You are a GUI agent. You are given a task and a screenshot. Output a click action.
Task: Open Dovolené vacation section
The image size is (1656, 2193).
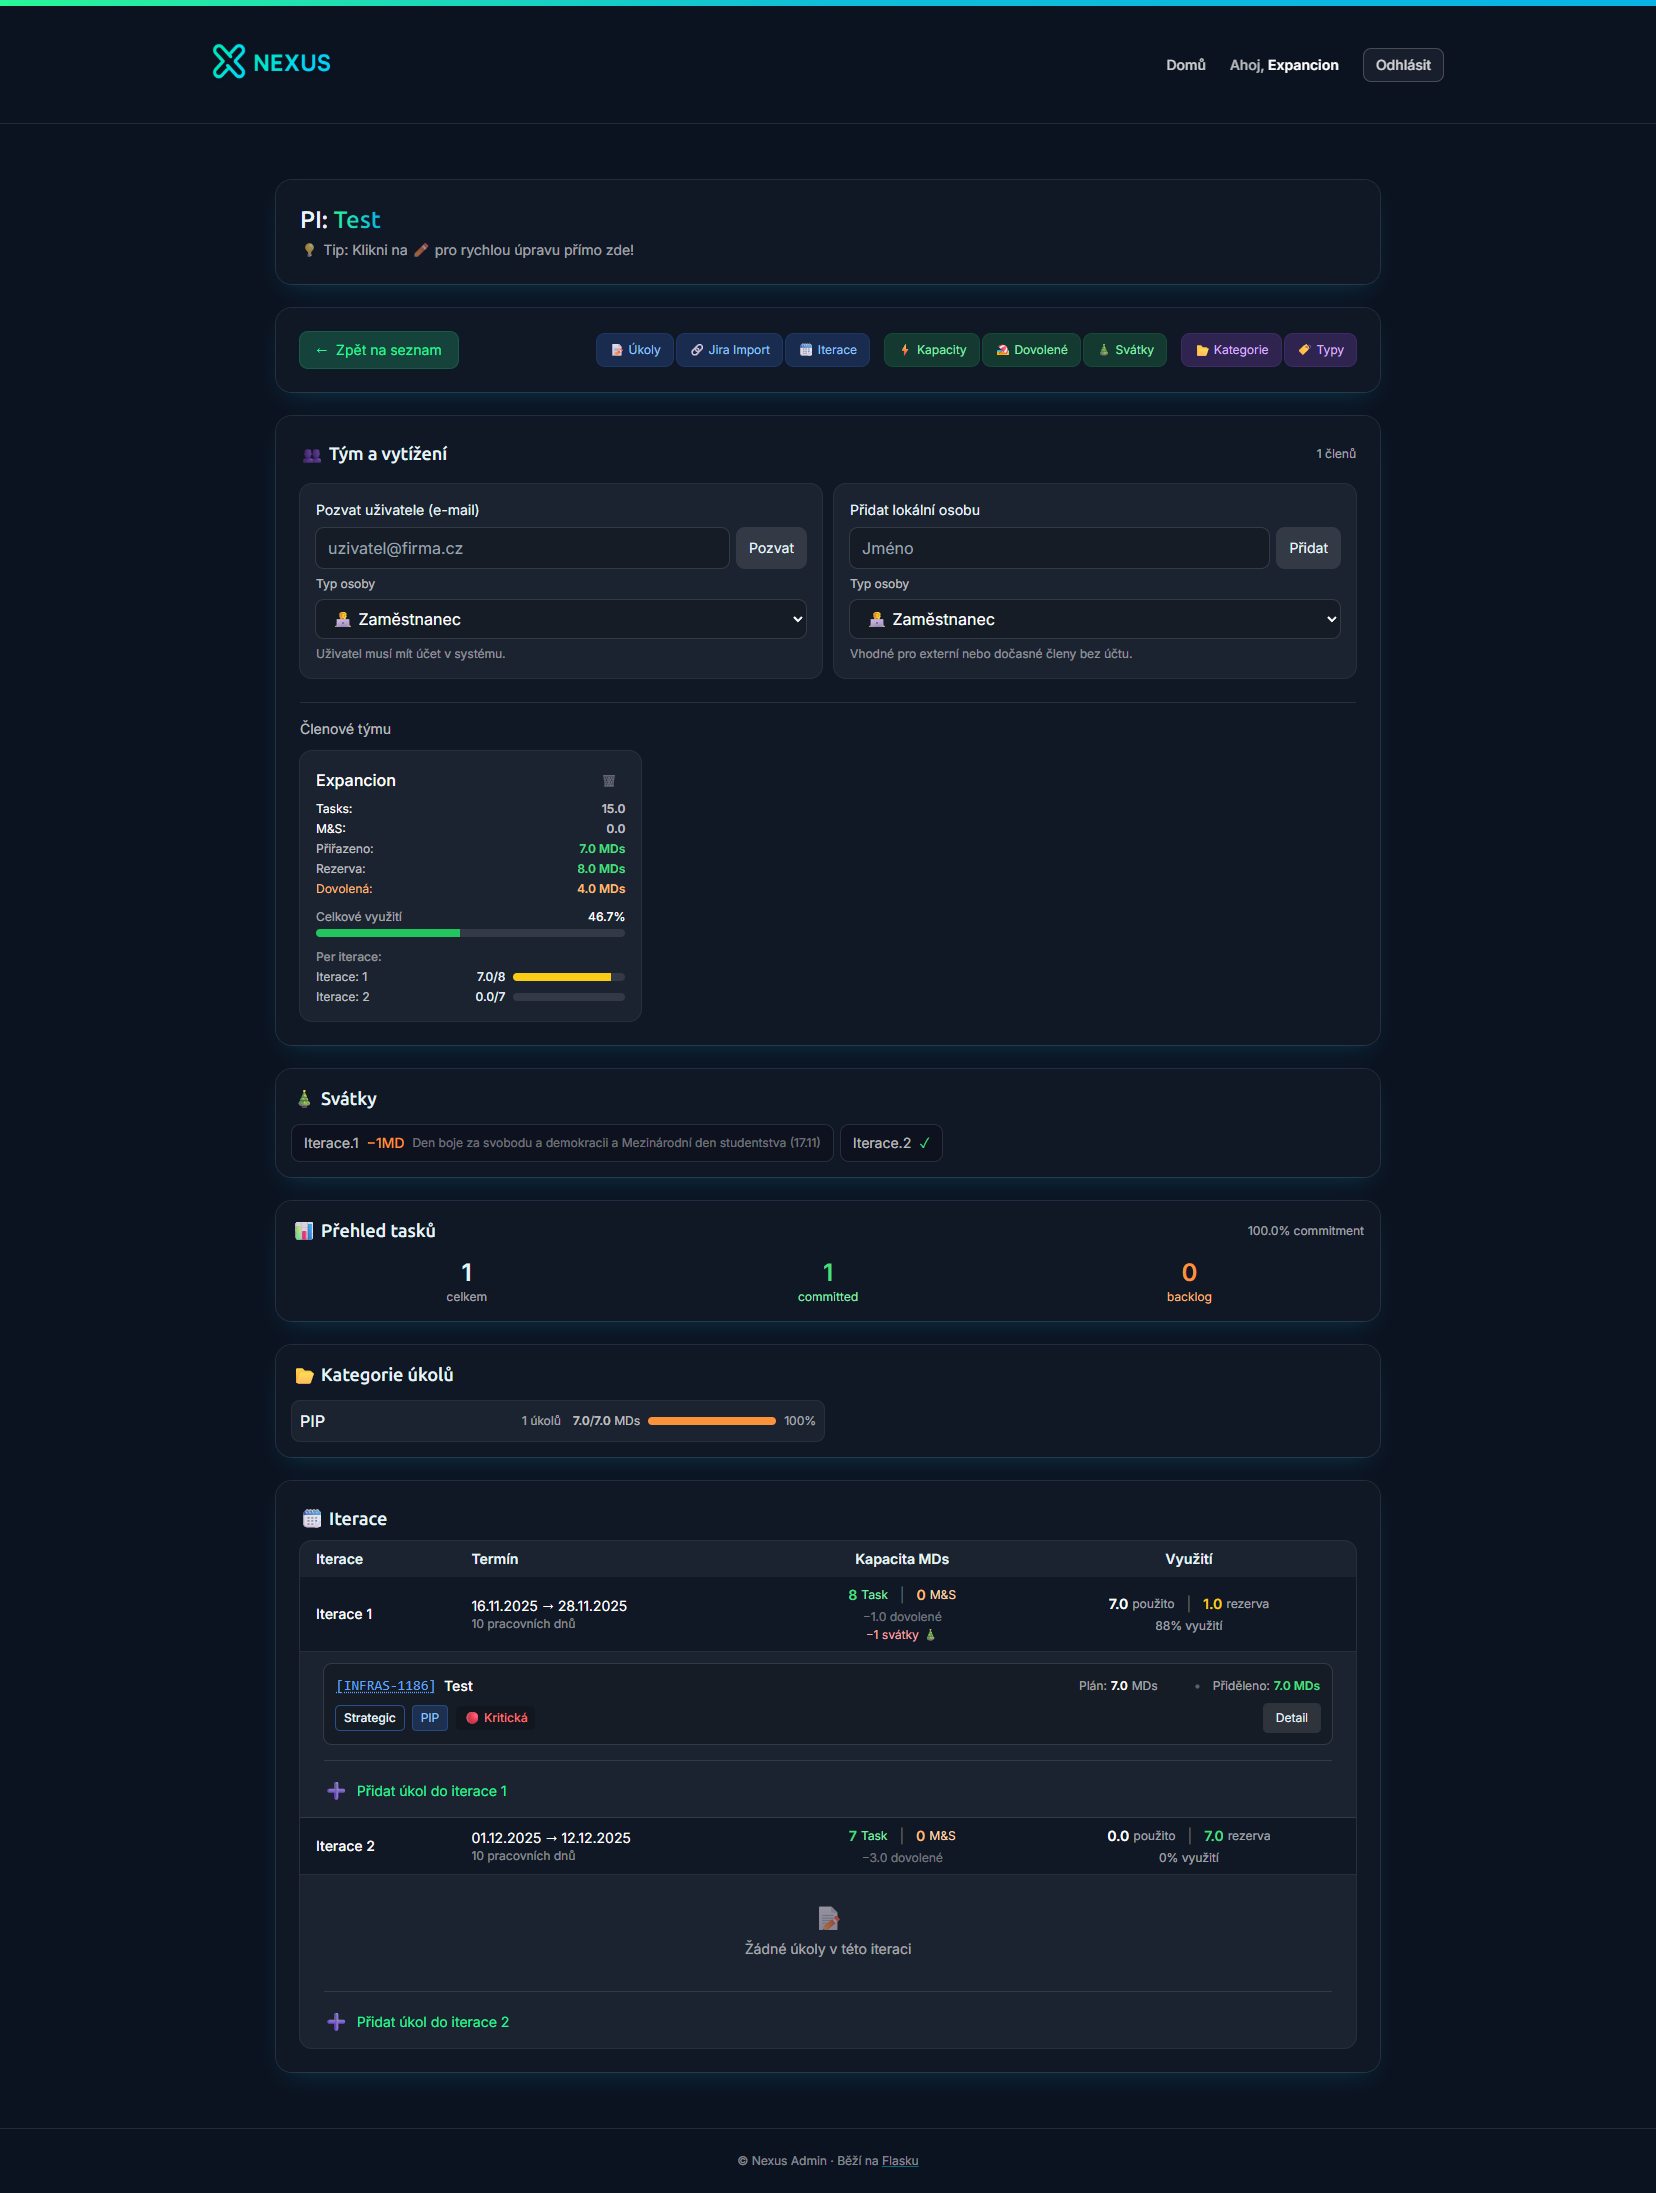[x=1031, y=350]
